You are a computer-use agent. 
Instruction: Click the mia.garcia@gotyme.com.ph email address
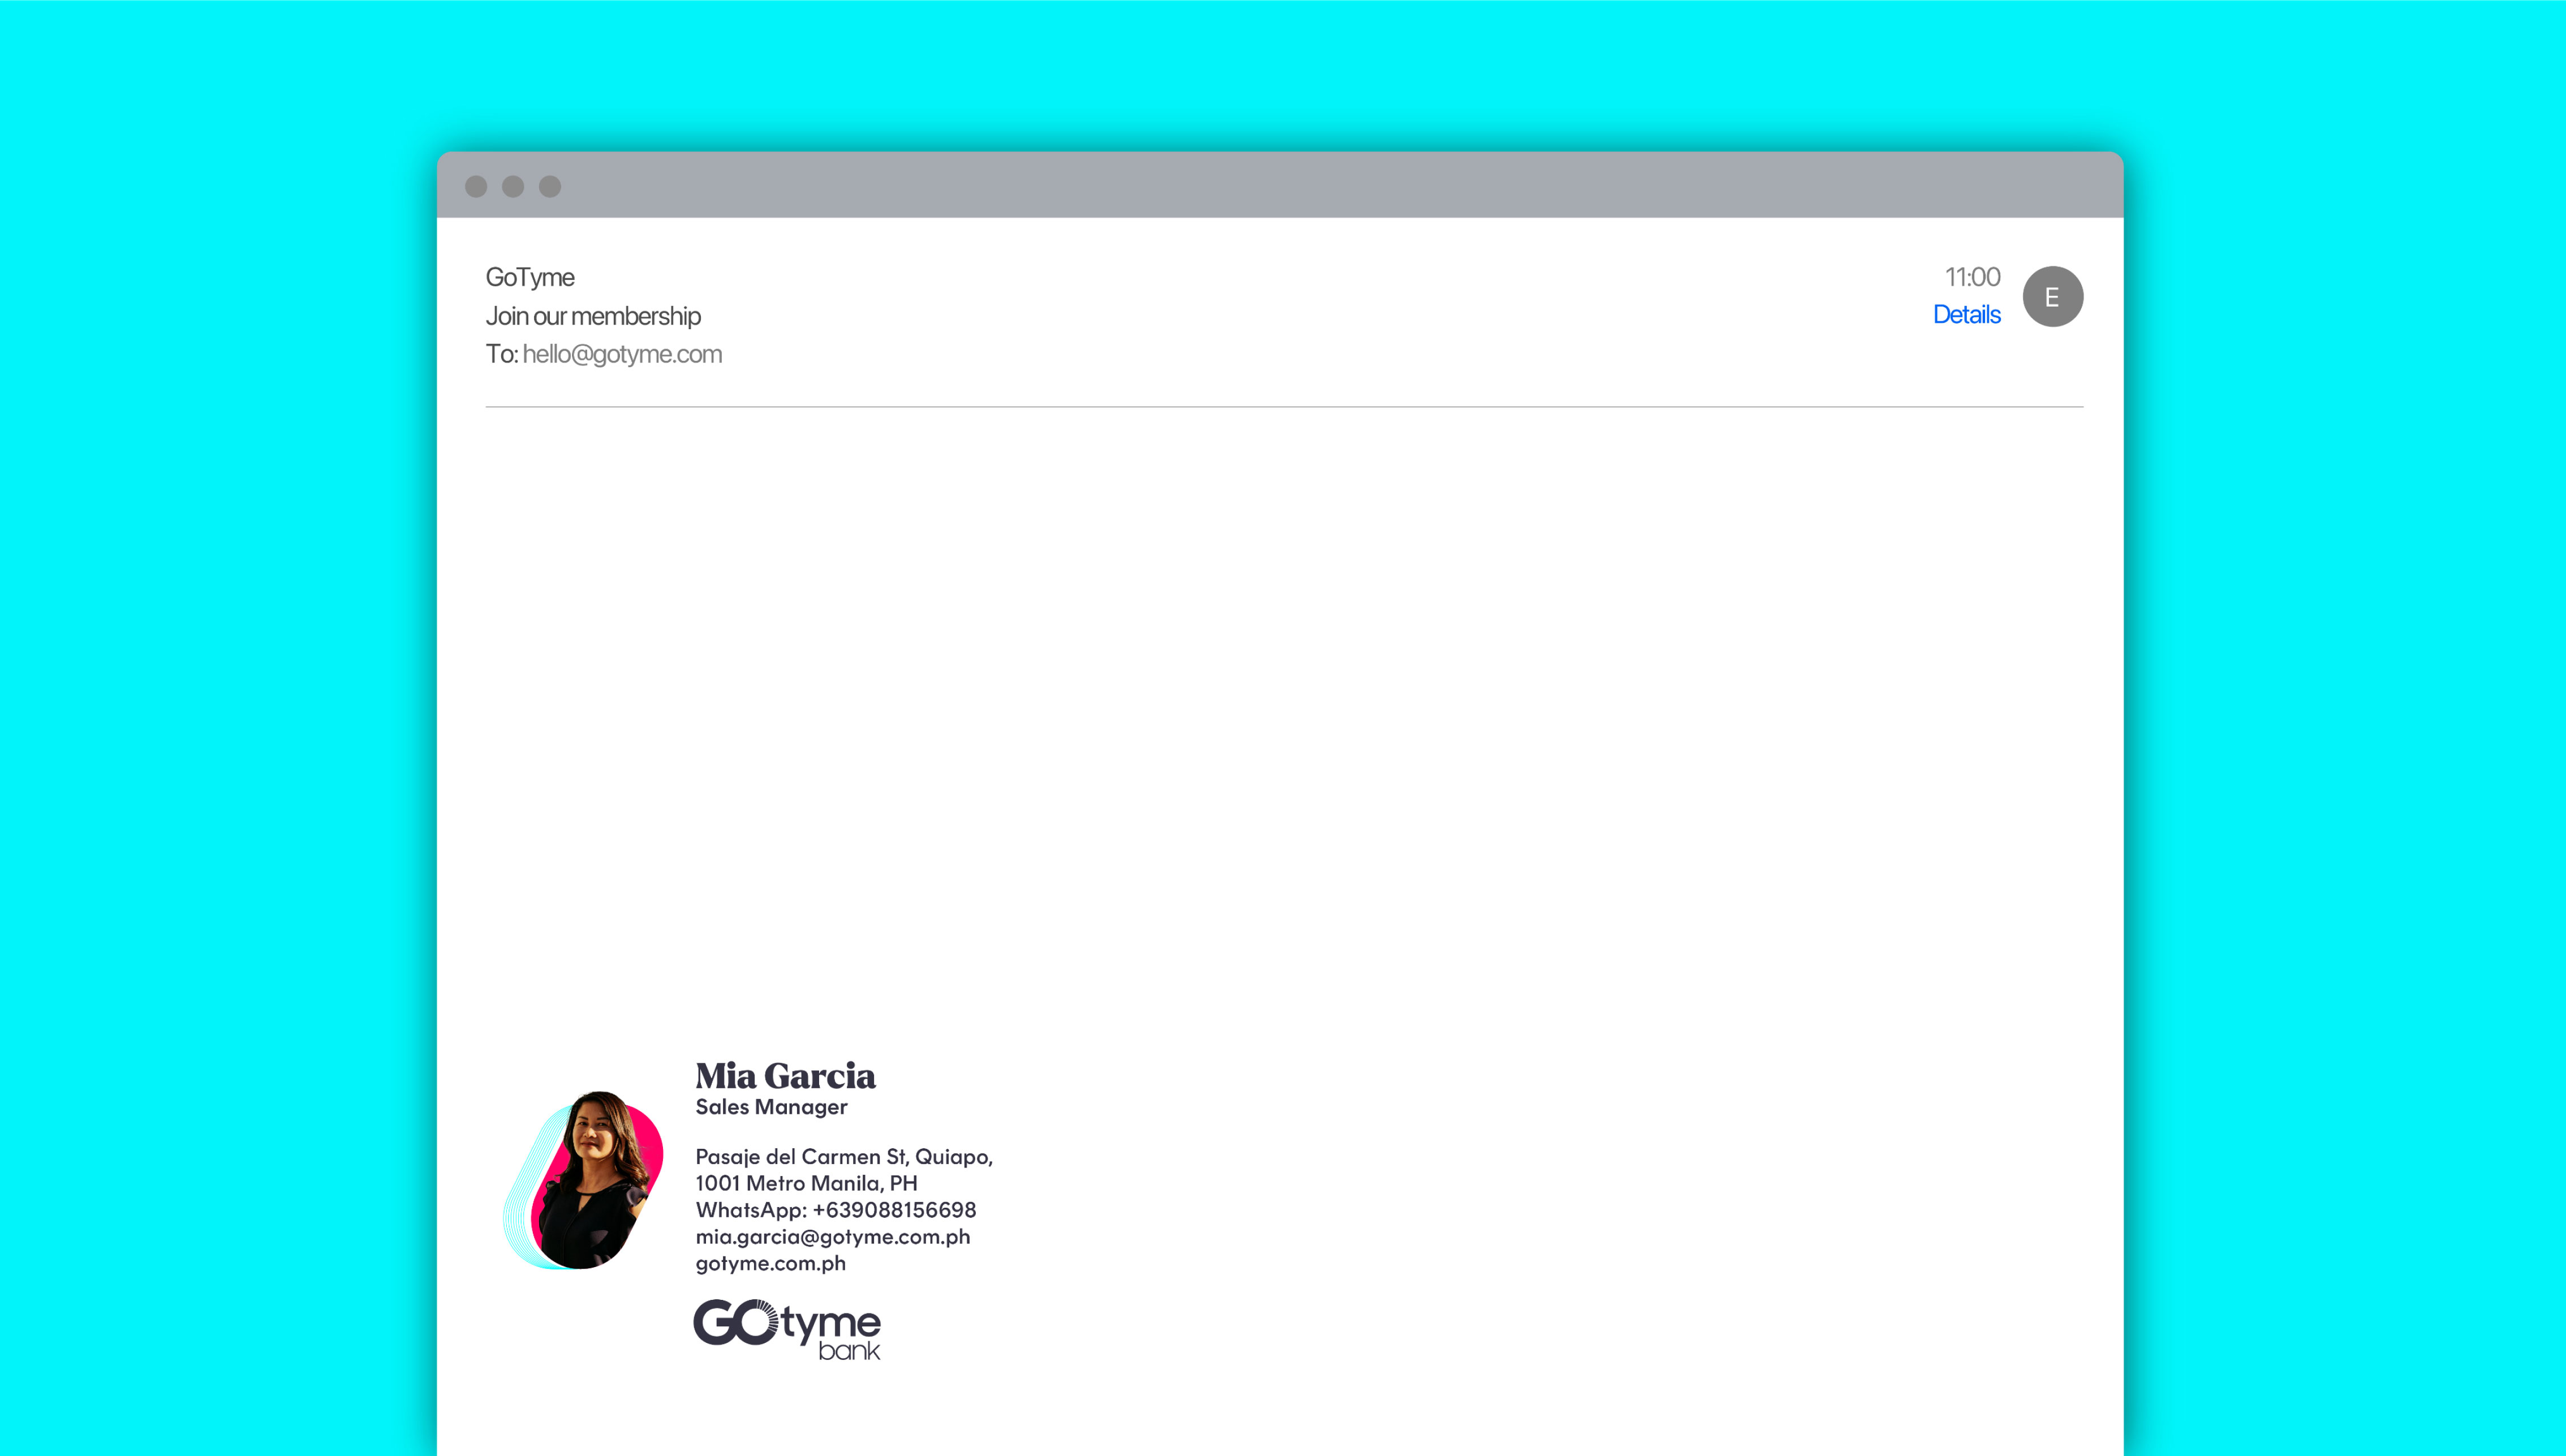[x=832, y=1237]
